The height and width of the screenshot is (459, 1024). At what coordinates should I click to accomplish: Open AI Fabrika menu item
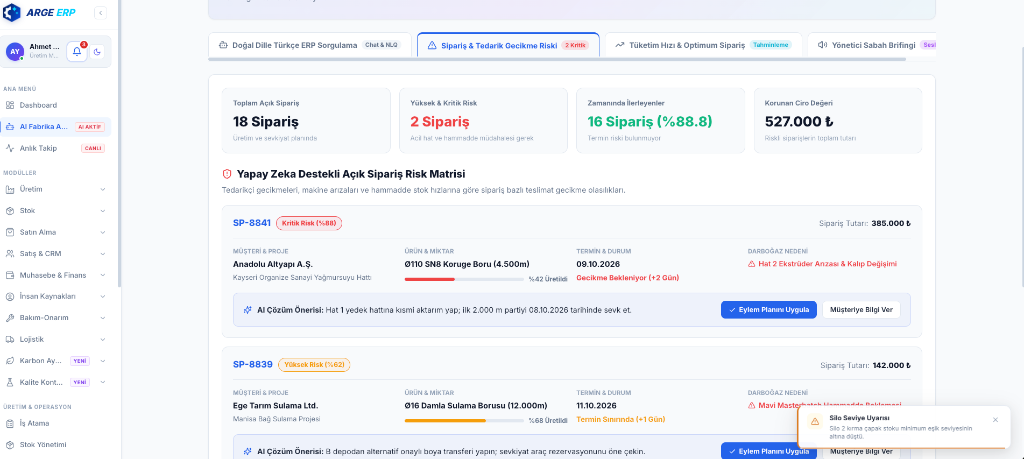56,127
